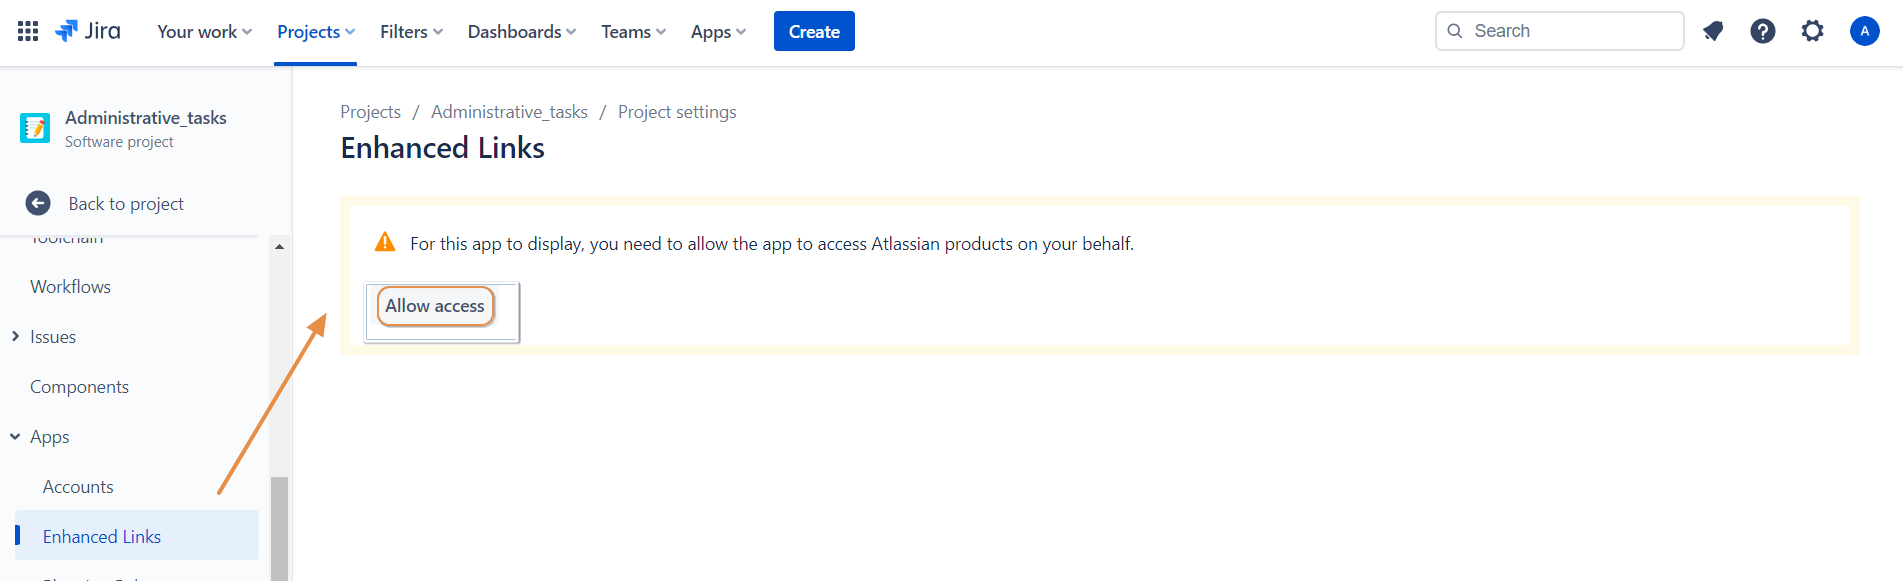Open the notifications icon
Screen dimensions: 1903x581
pos(1713,31)
